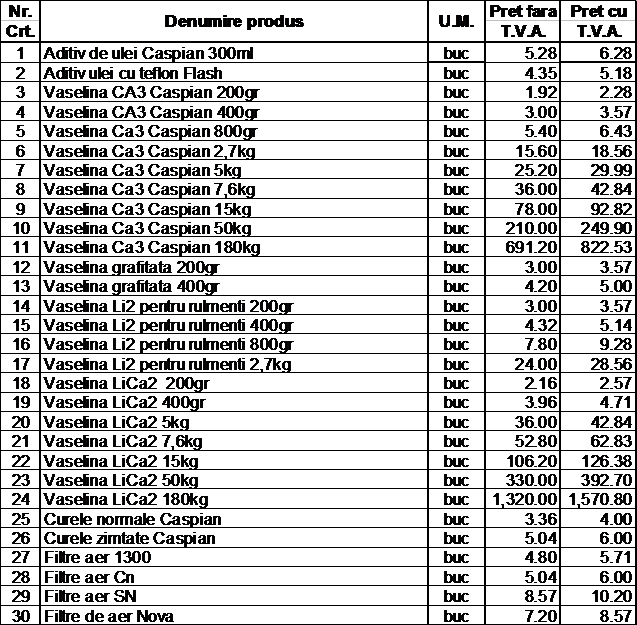Select cell 'Vaselina LiCa2 180kg'
The image size is (637, 625).
[234, 499]
